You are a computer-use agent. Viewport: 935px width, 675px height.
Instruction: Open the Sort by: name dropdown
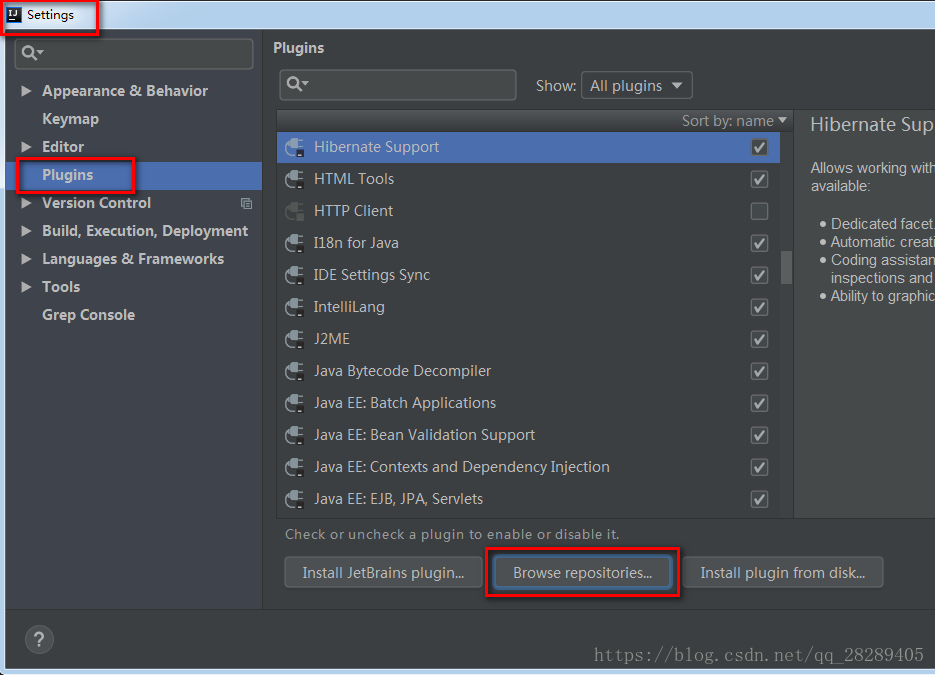click(x=734, y=121)
